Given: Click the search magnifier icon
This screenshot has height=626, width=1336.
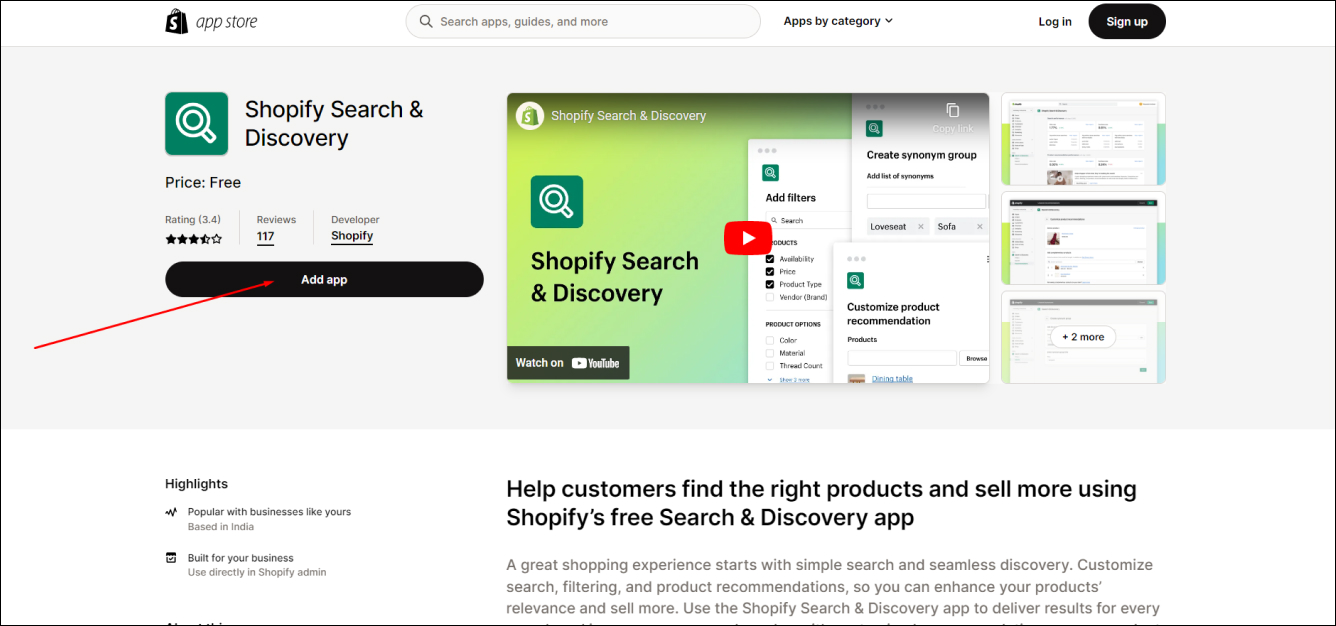Looking at the screenshot, I should click(426, 21).
